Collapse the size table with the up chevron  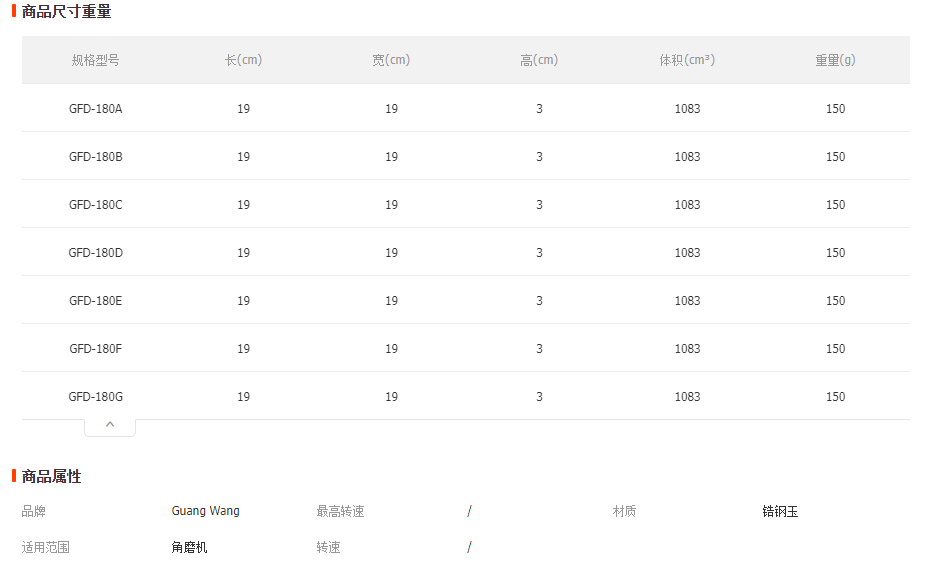(110, 425)
